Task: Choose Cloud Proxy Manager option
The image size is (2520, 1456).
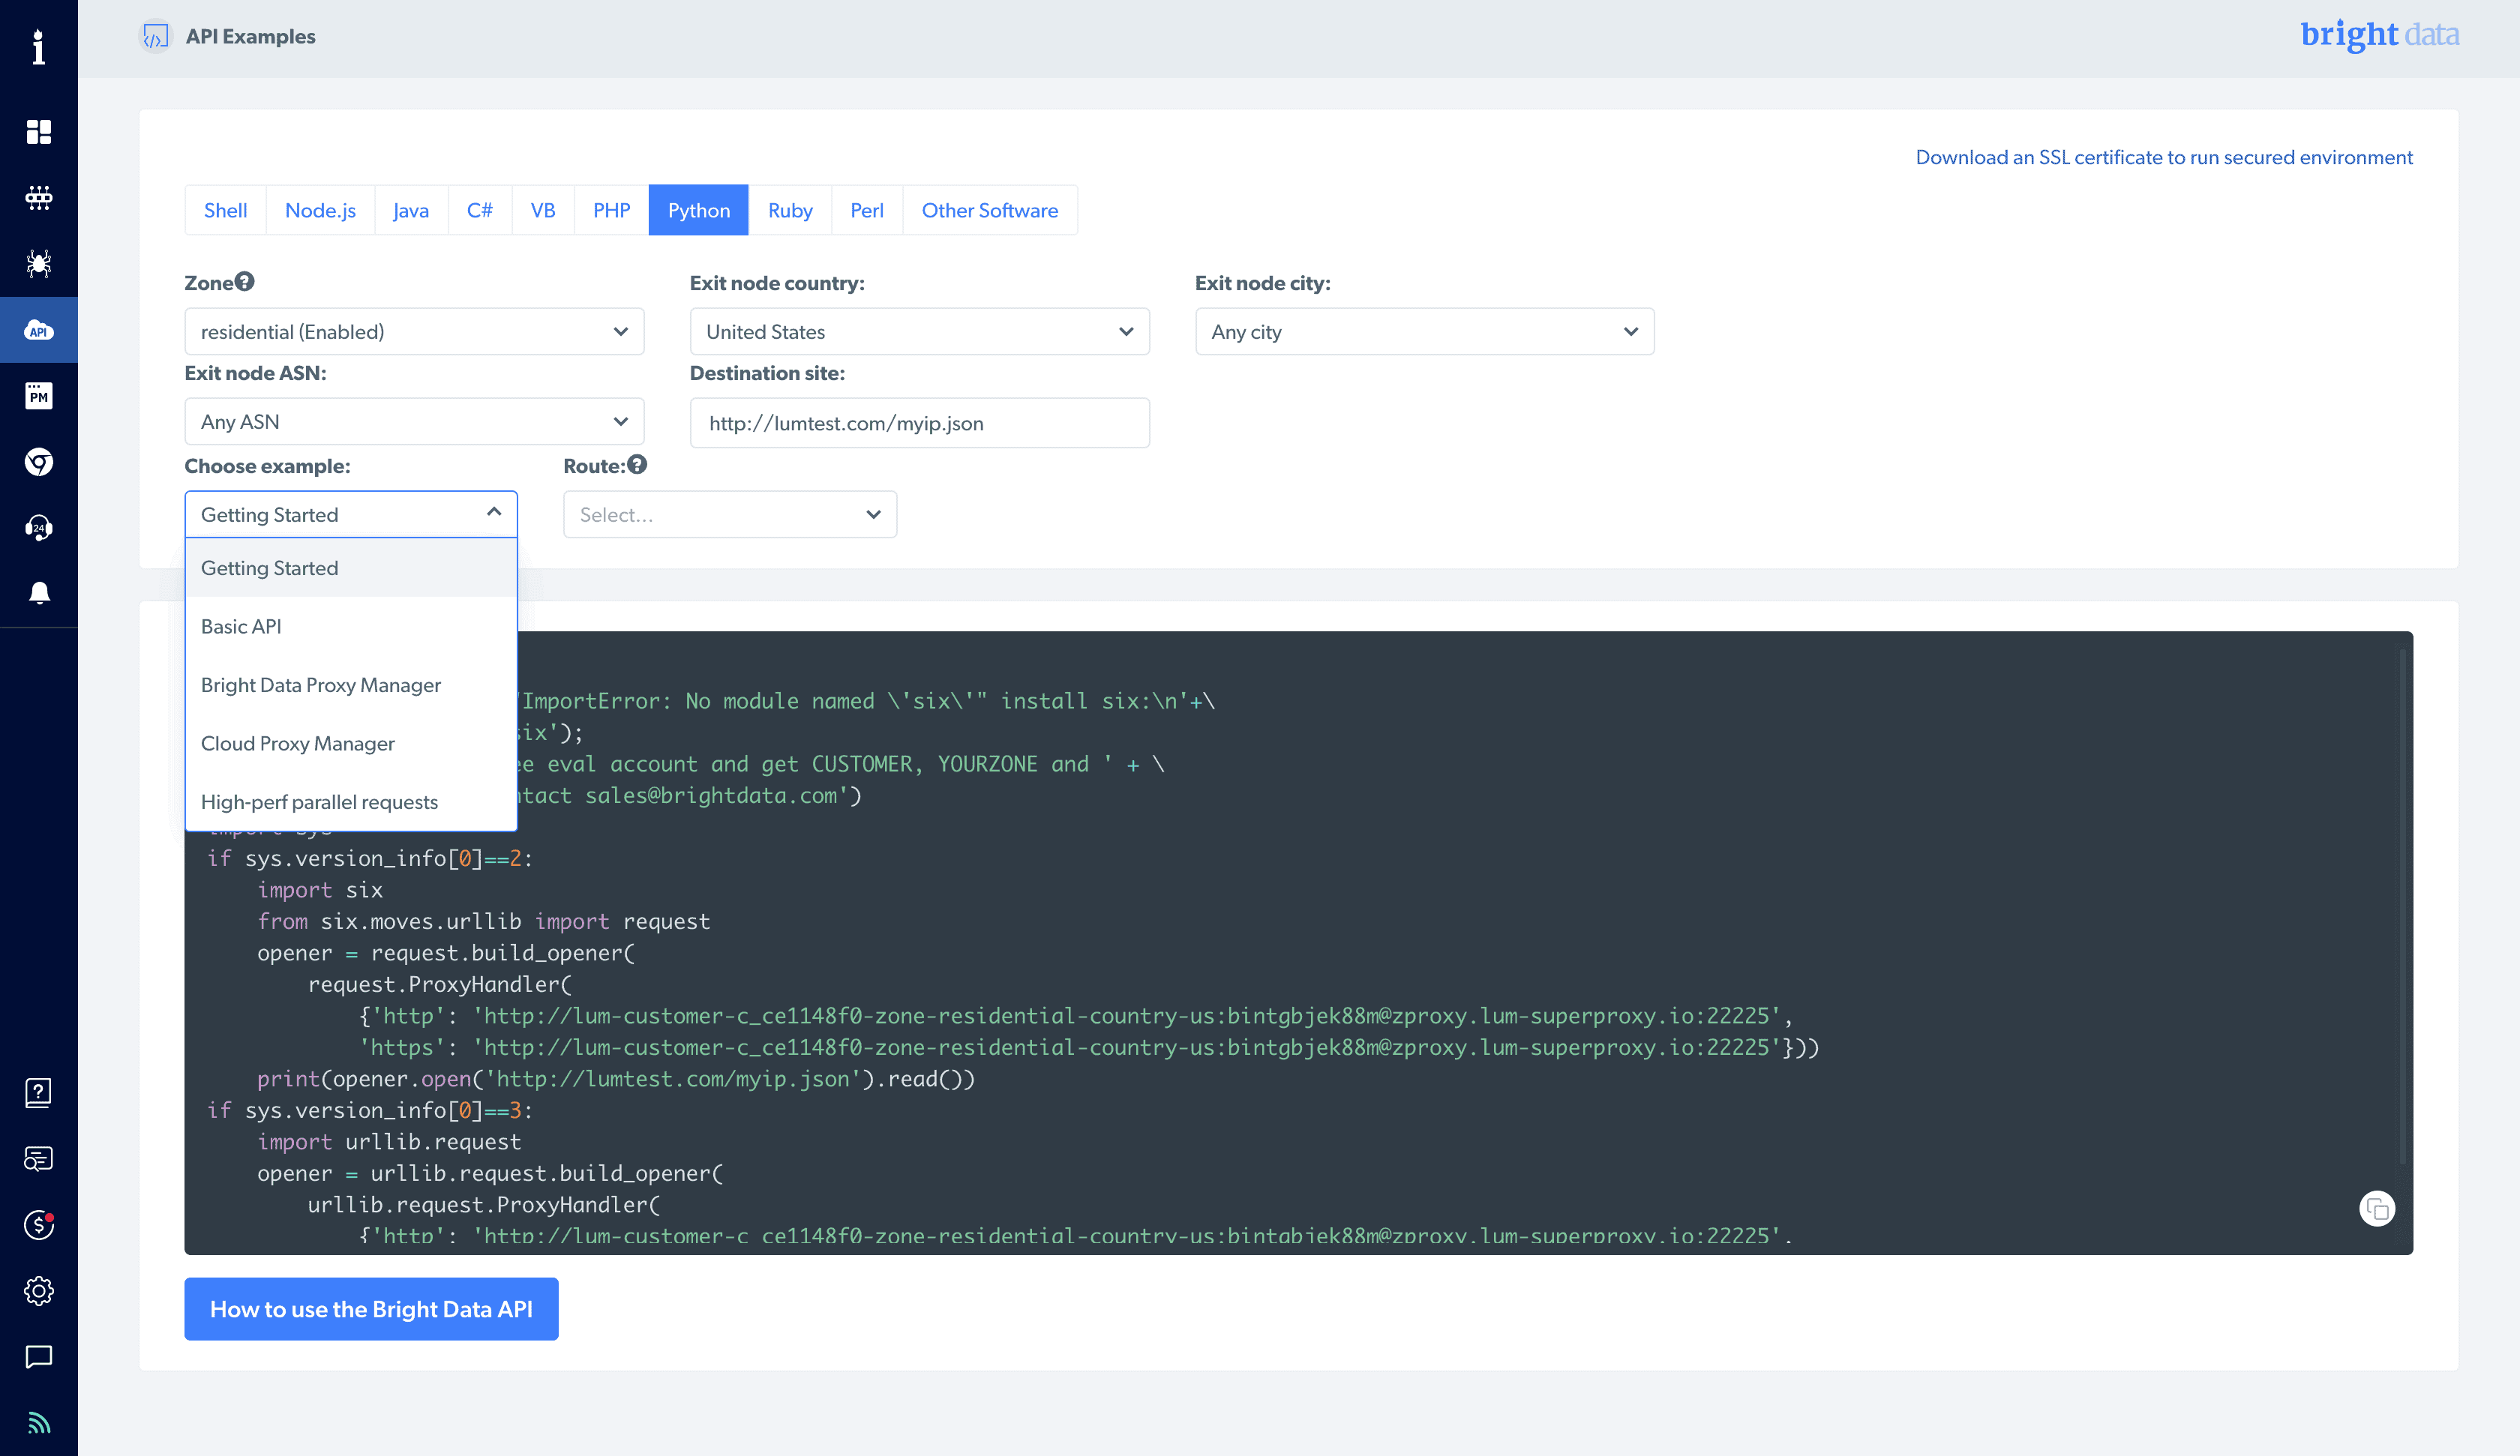Action: pos(351,743)
